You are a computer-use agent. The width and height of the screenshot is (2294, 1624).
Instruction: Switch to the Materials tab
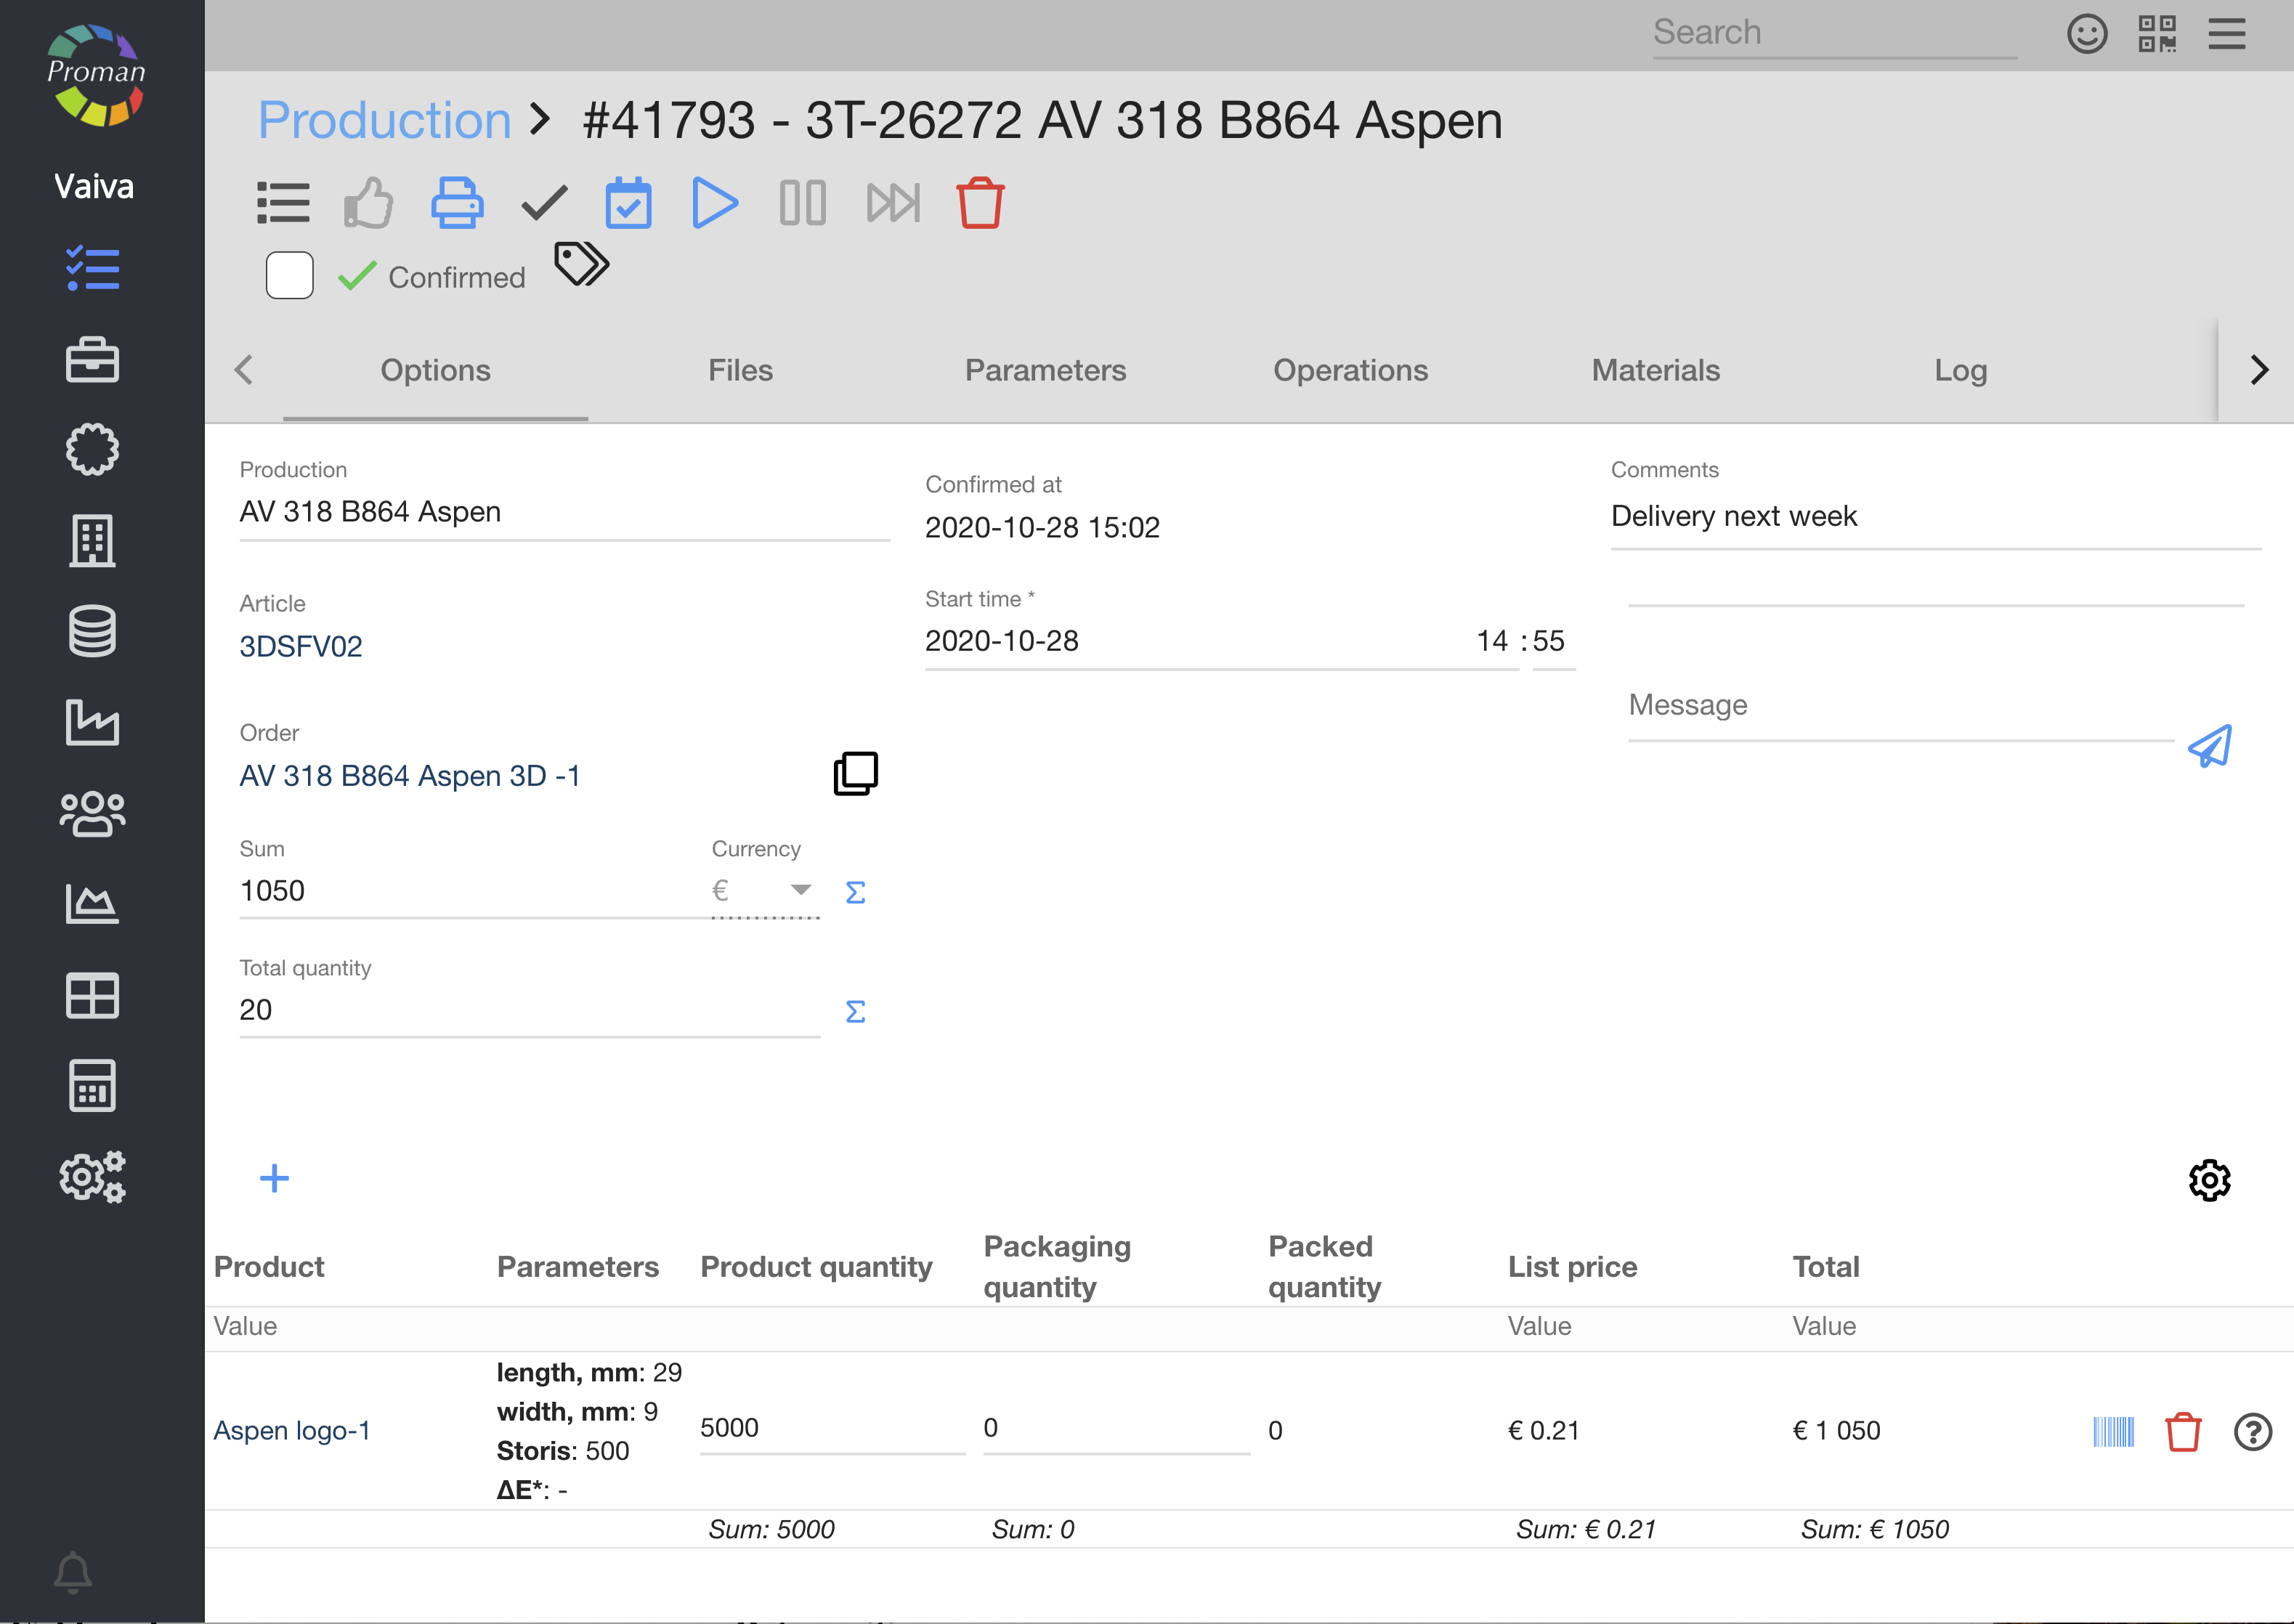click(1655, 370)
